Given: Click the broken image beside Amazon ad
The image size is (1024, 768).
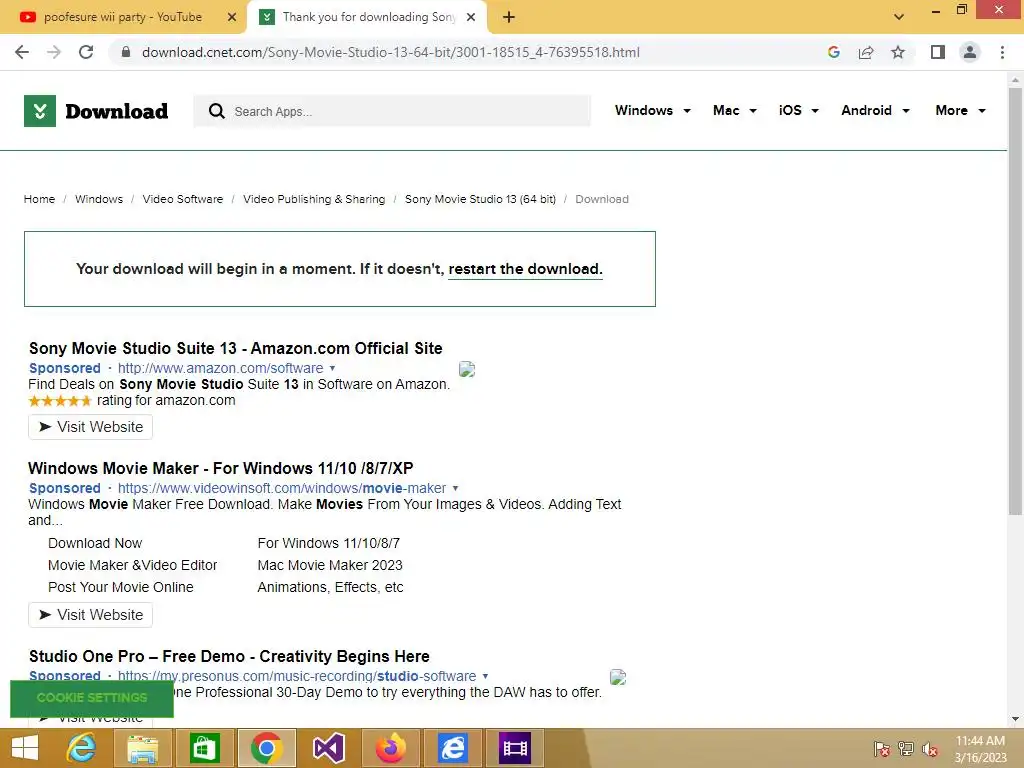Looking at the screenshot, I should coord(467,370).
